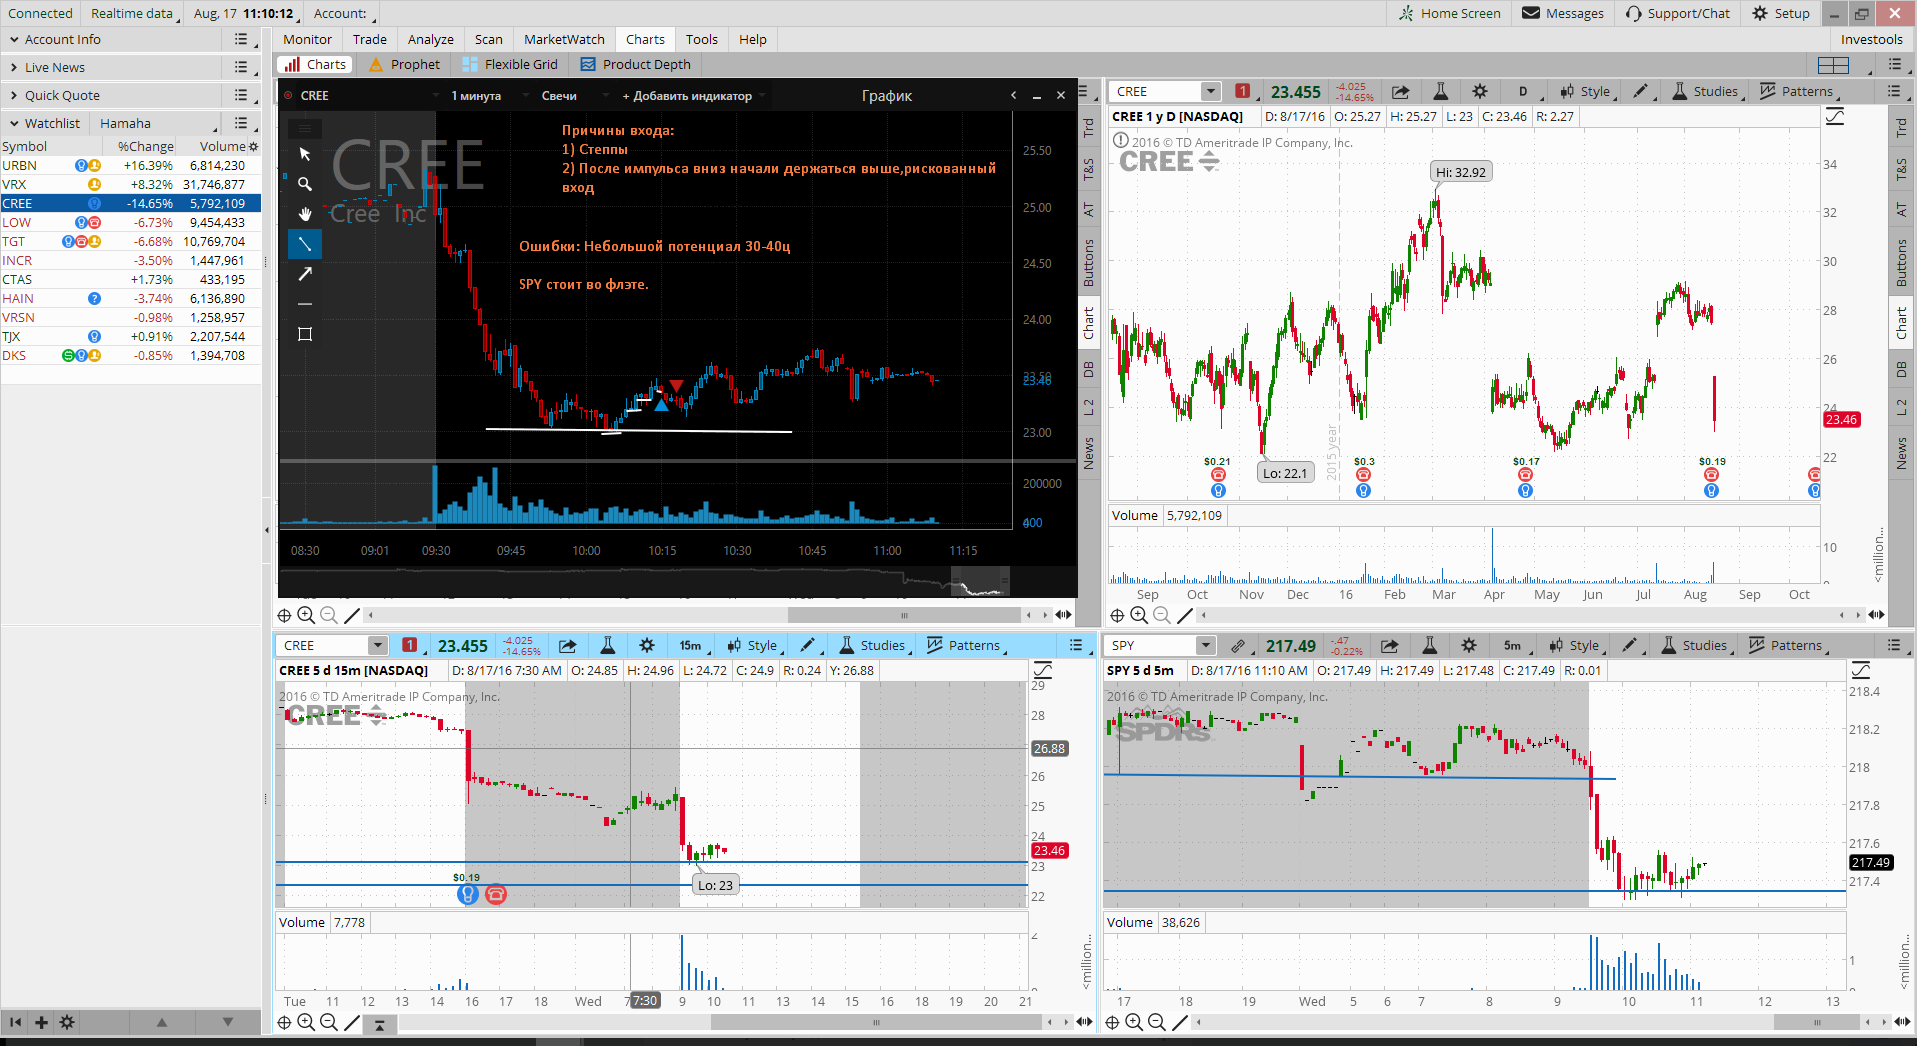Select the TGT row in the watchlist
The height and width of the screenshot is (1046, 1917).
coord(130,242)
